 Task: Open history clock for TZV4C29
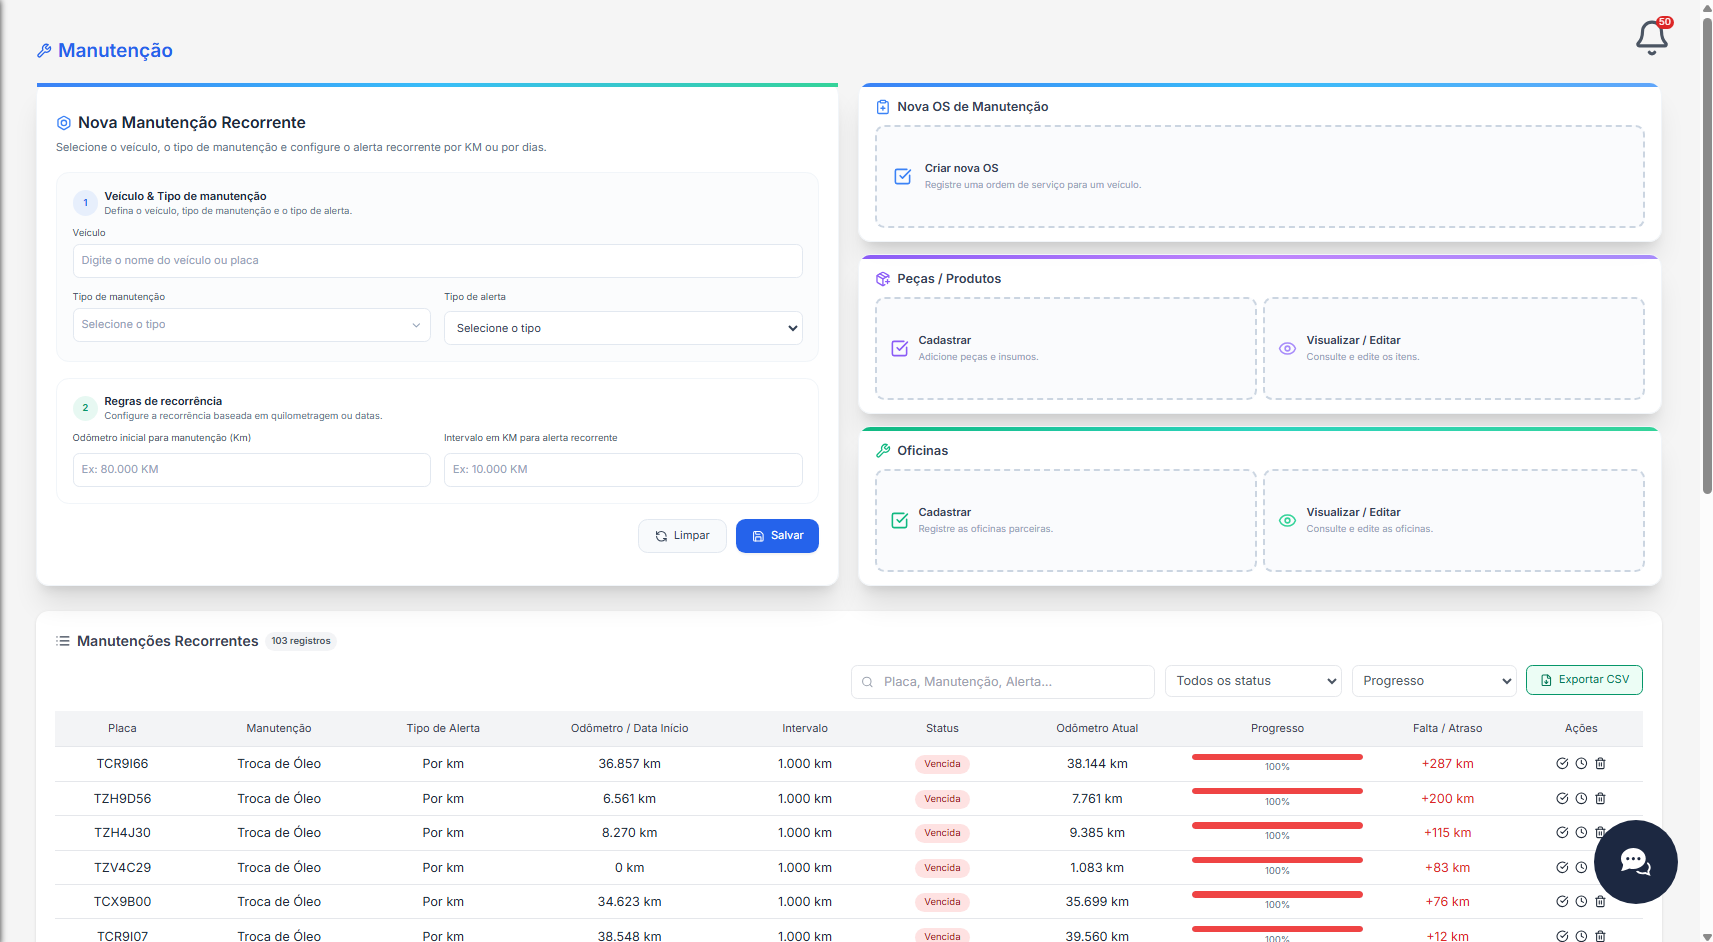point(1581,868)
